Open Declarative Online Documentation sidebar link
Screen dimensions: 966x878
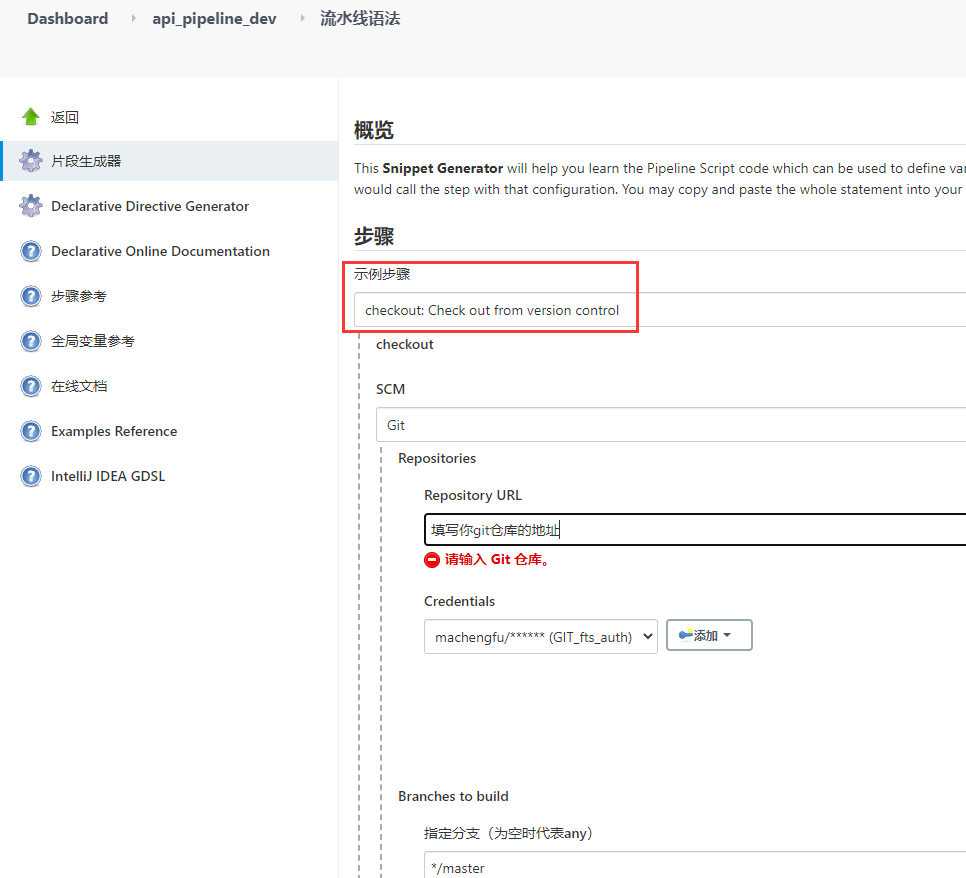click(160, 251)
